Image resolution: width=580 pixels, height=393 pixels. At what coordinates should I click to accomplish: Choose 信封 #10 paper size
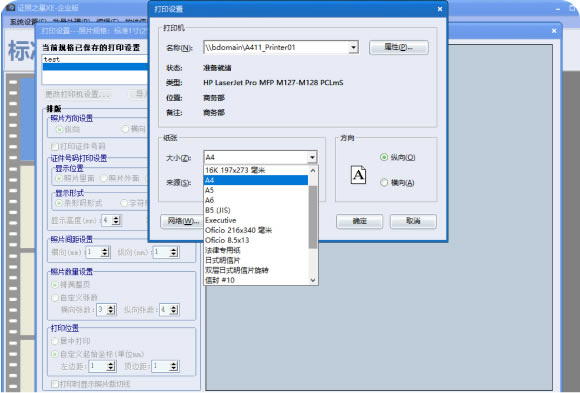(x=256, y=280)
